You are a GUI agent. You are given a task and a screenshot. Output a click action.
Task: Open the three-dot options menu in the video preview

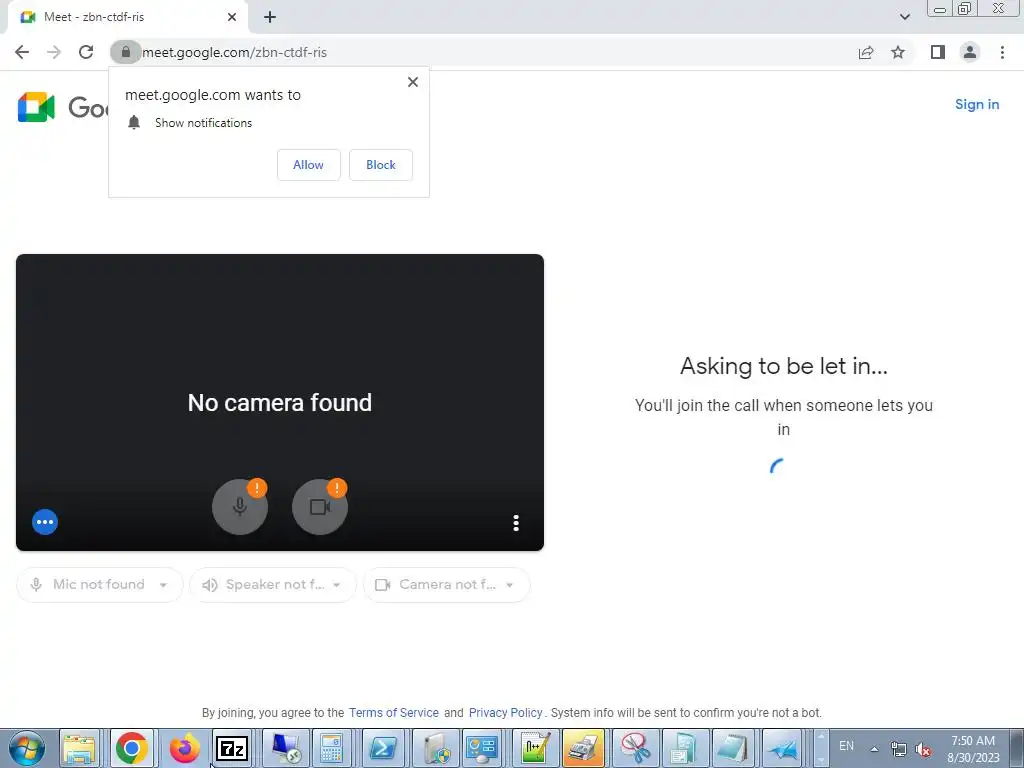(x=516, y=522)
